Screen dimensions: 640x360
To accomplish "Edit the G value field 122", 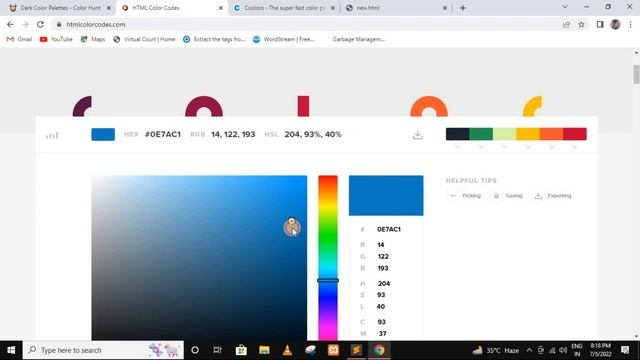I will click(x=383, y=257).
